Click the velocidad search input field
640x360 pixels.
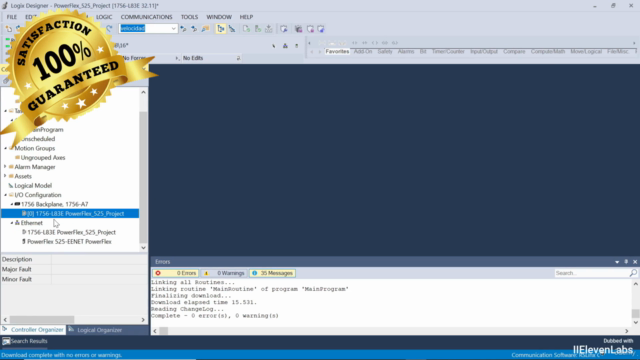144,29
